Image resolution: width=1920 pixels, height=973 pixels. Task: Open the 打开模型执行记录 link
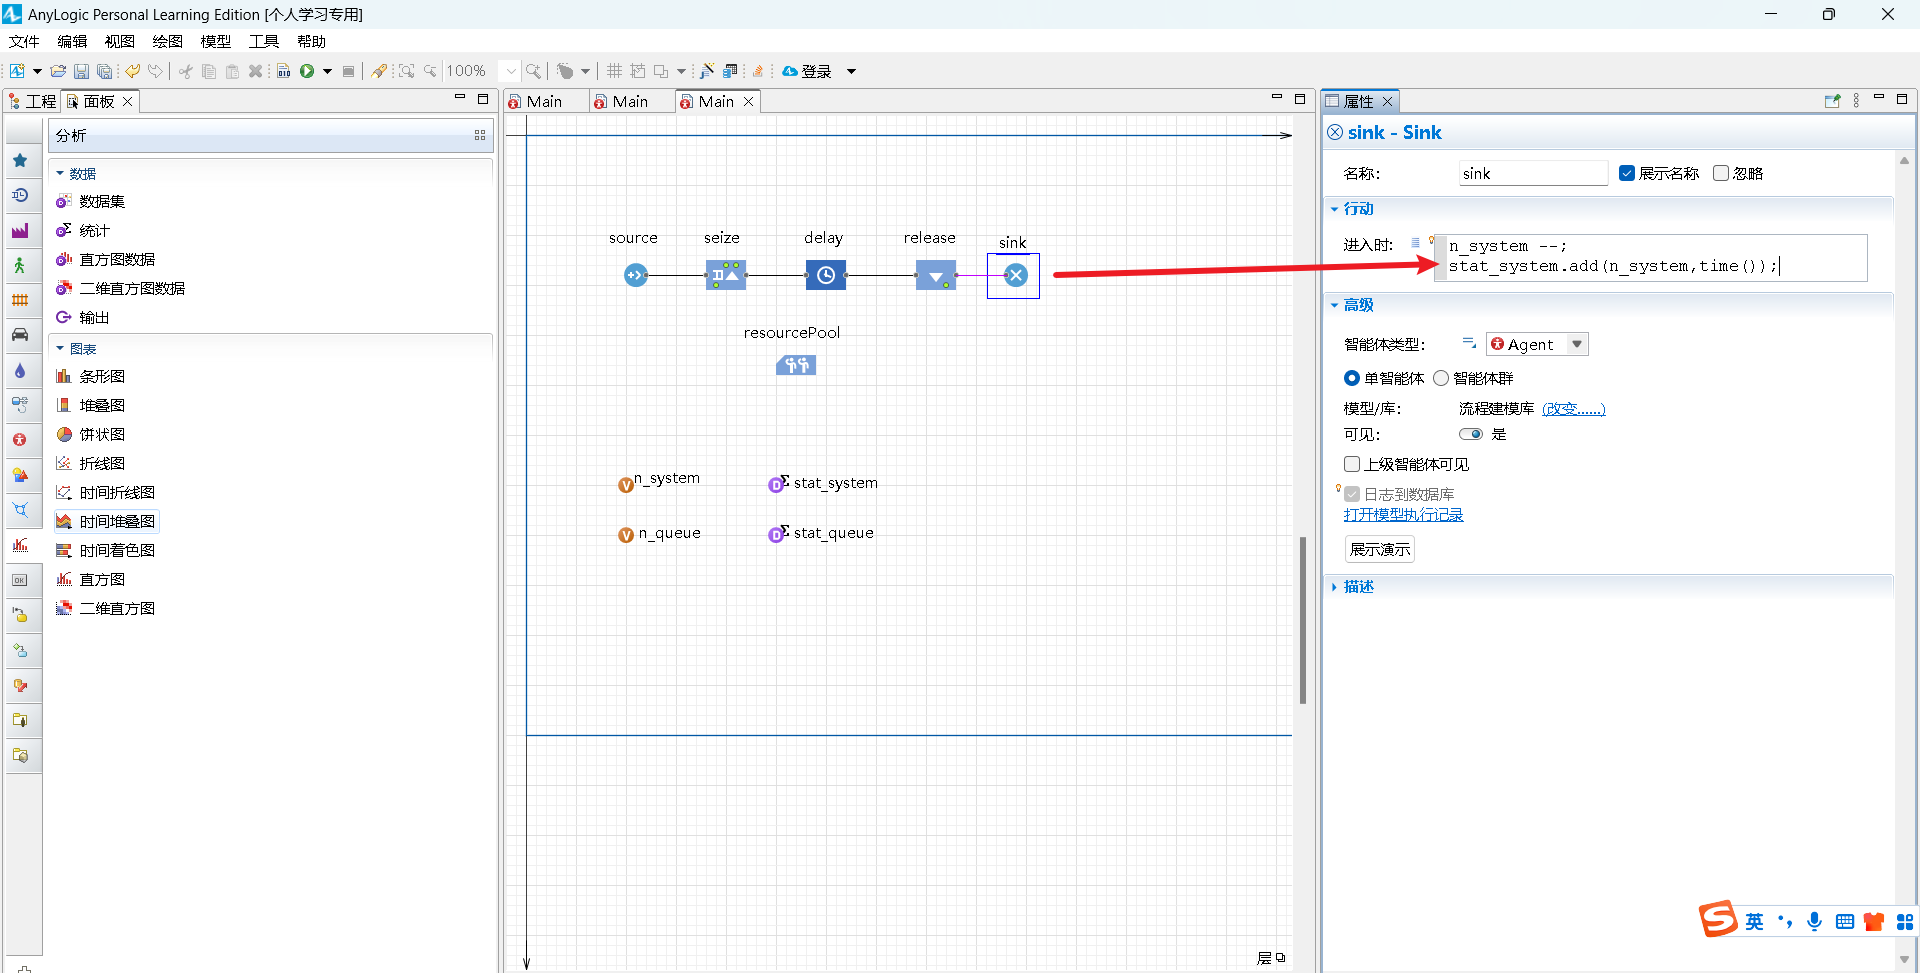[1403, 515]
